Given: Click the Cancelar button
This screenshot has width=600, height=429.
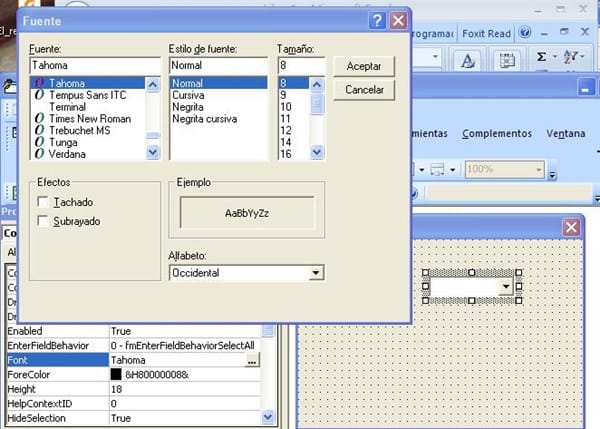Looking at the screenshot, I should [364, 90].
